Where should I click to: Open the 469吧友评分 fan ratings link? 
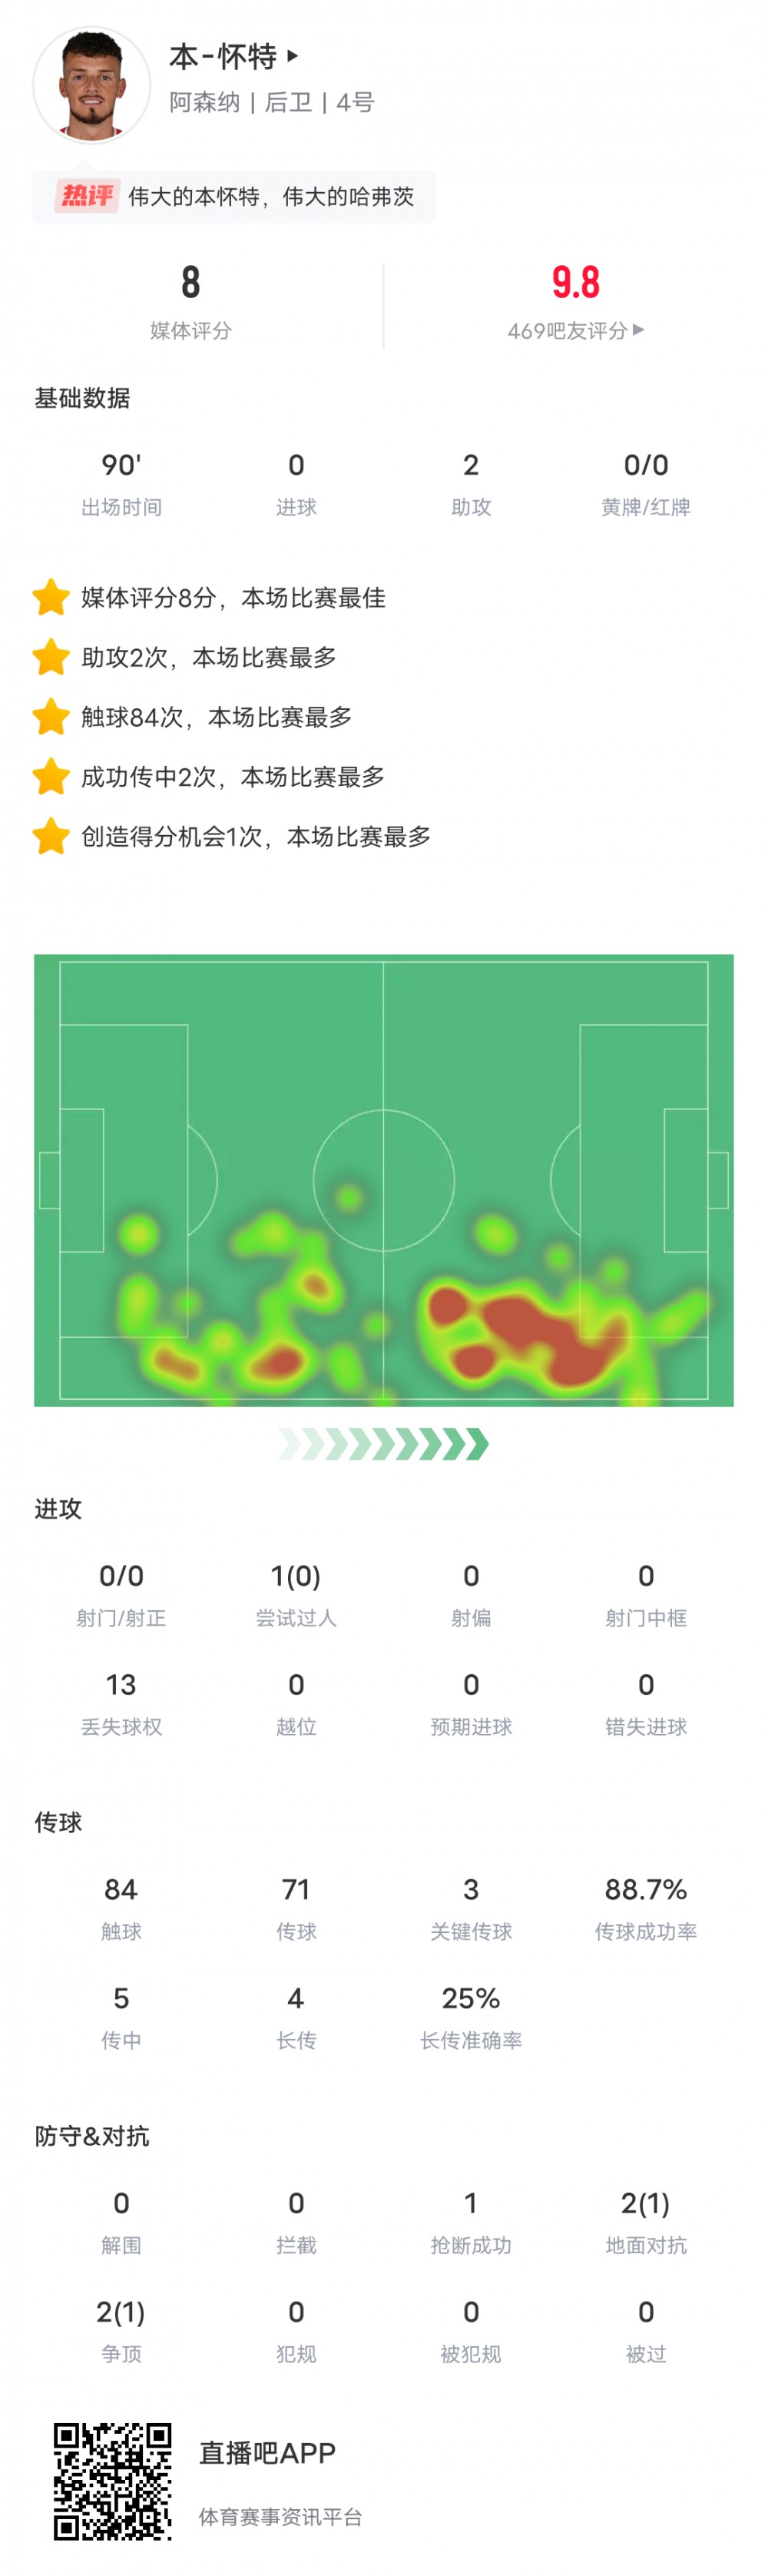575,331
